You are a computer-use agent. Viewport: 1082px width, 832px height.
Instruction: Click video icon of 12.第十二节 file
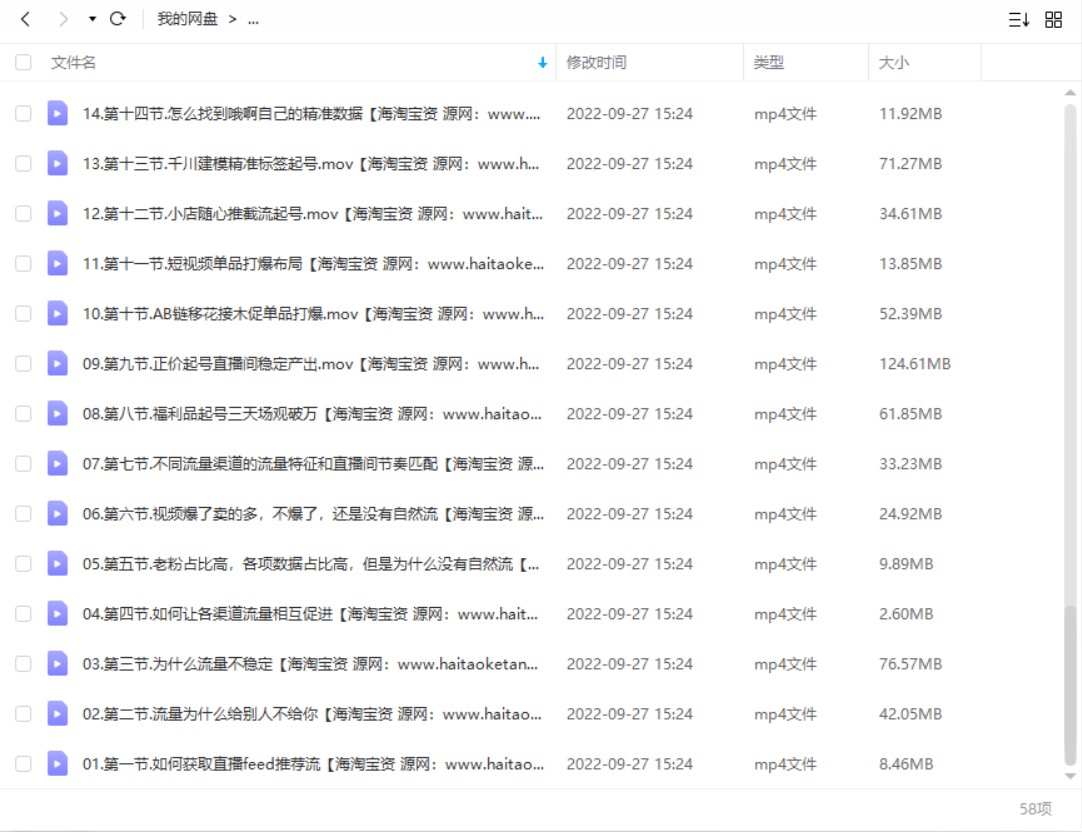(x=57, y=213)
